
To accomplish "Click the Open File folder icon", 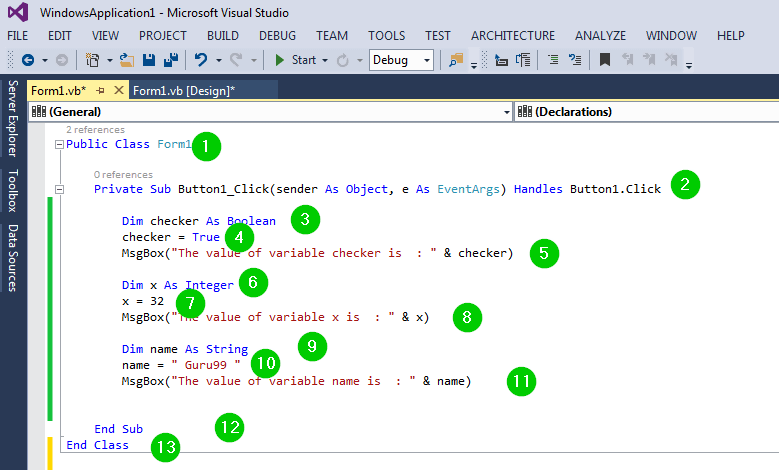I will point(127,60).
